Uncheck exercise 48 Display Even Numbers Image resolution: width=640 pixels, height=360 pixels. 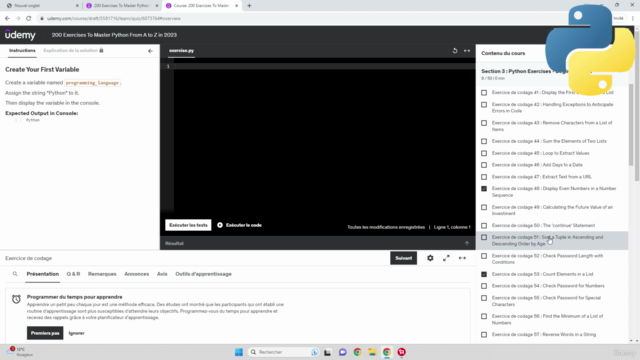coord(484,189)
